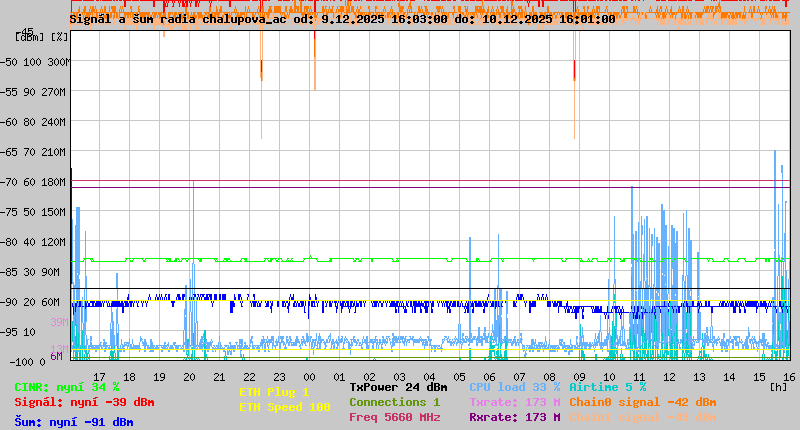Viewport: 800px width, 430px height.
Task: Click the '[h]' time axis unit label
Action: point(778,387)
